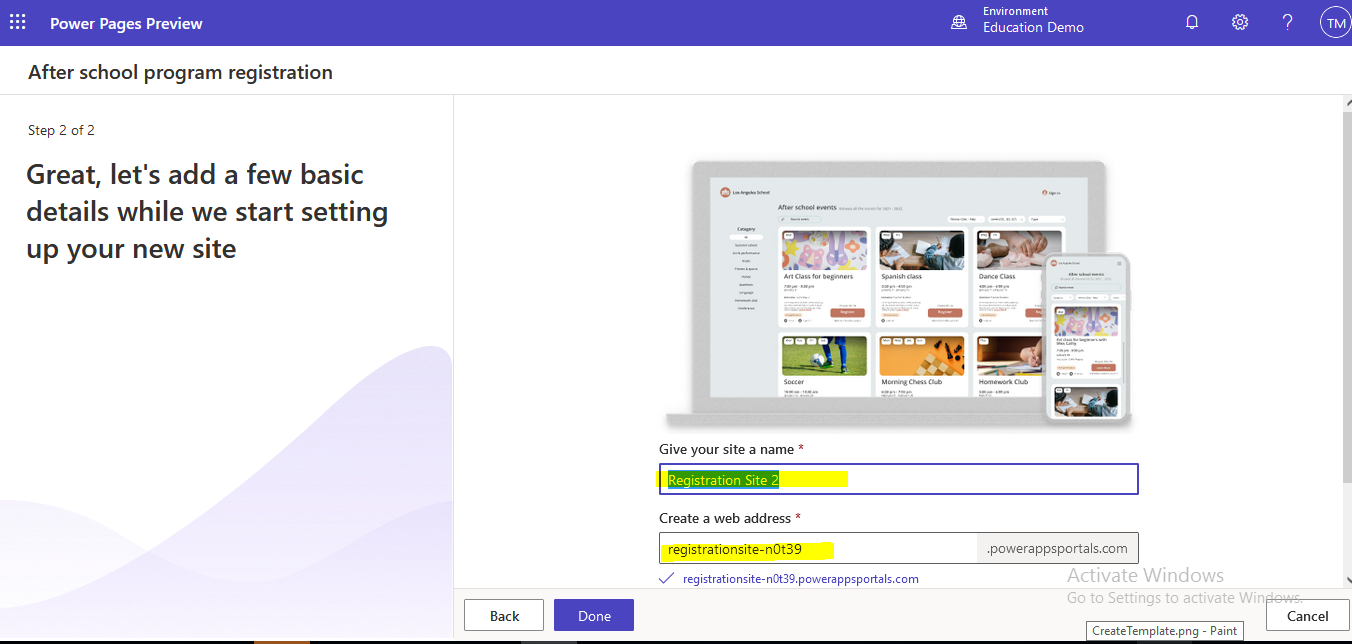
Task: Click the Power Pages Preview header title
Action: pyautogui.click(x=126, y=22)
